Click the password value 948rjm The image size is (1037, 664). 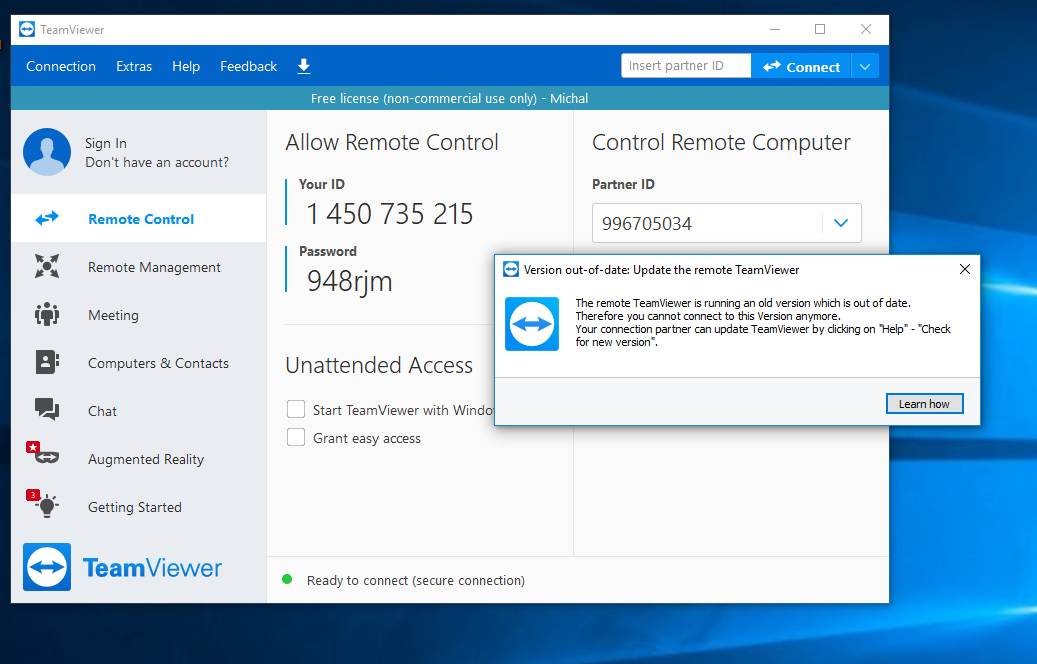pyautogui.click(x=349, y=281)
